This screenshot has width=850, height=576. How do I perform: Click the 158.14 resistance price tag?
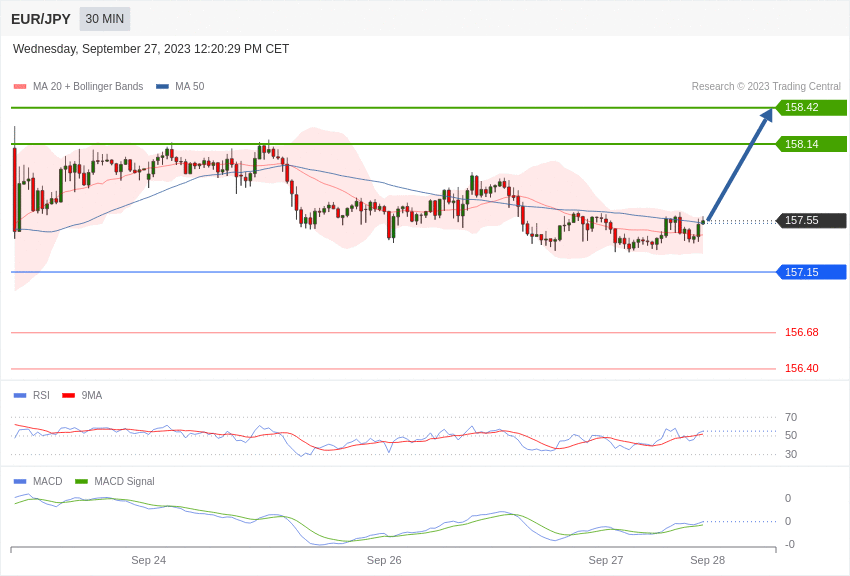coord(811,144)
